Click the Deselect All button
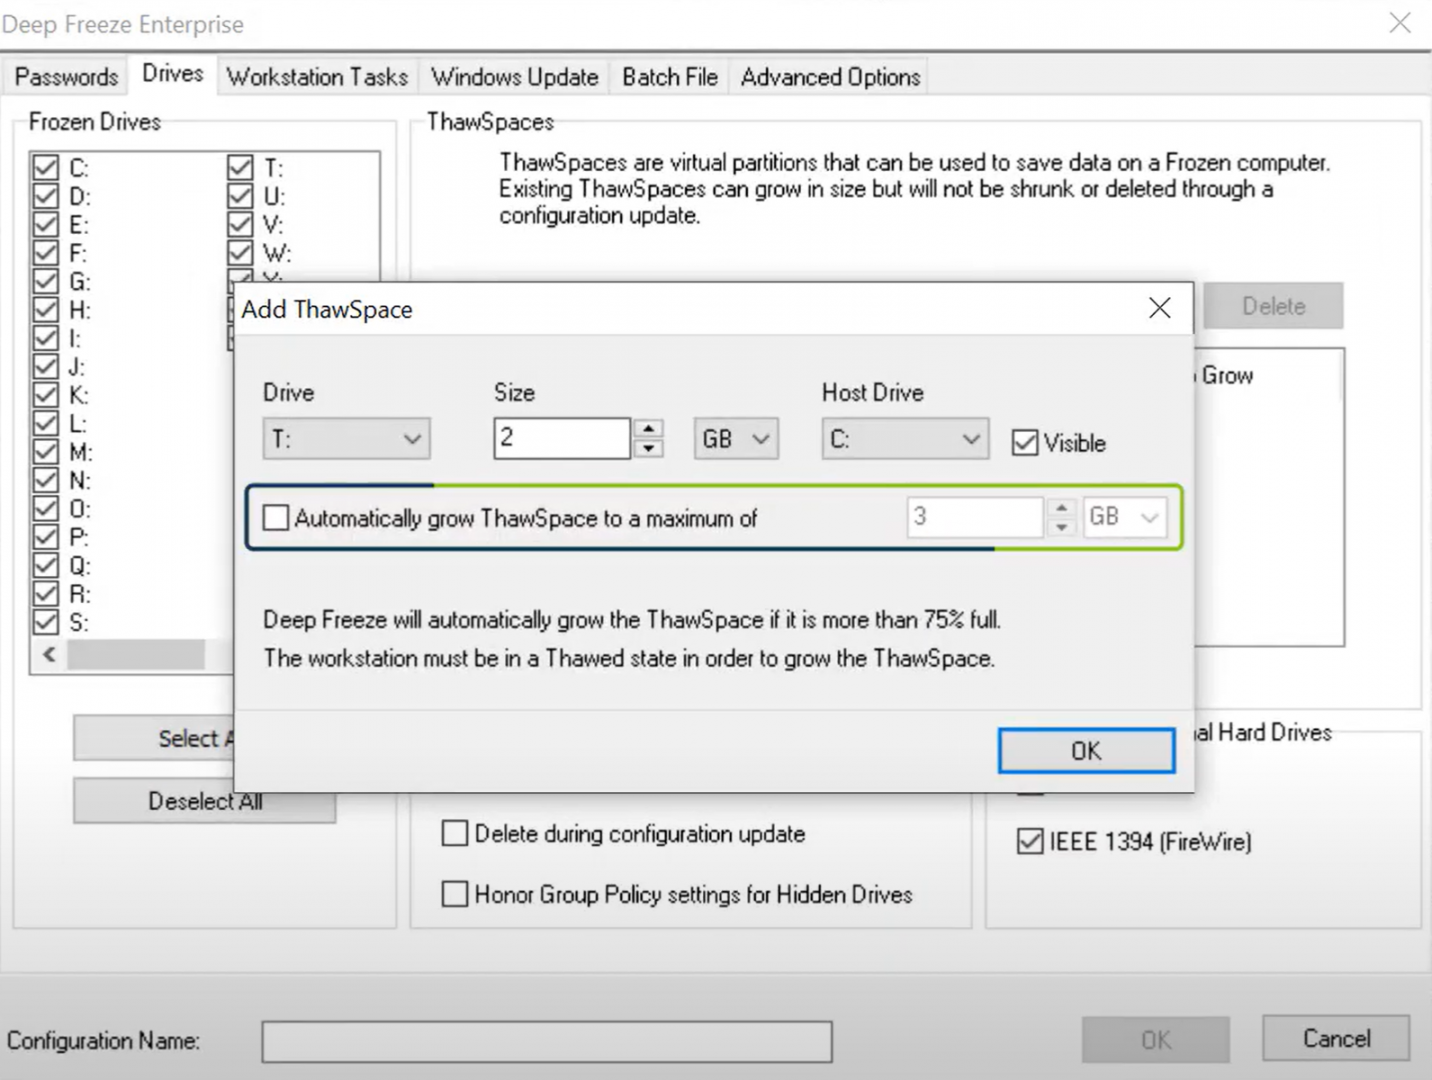 pos(205,802)
